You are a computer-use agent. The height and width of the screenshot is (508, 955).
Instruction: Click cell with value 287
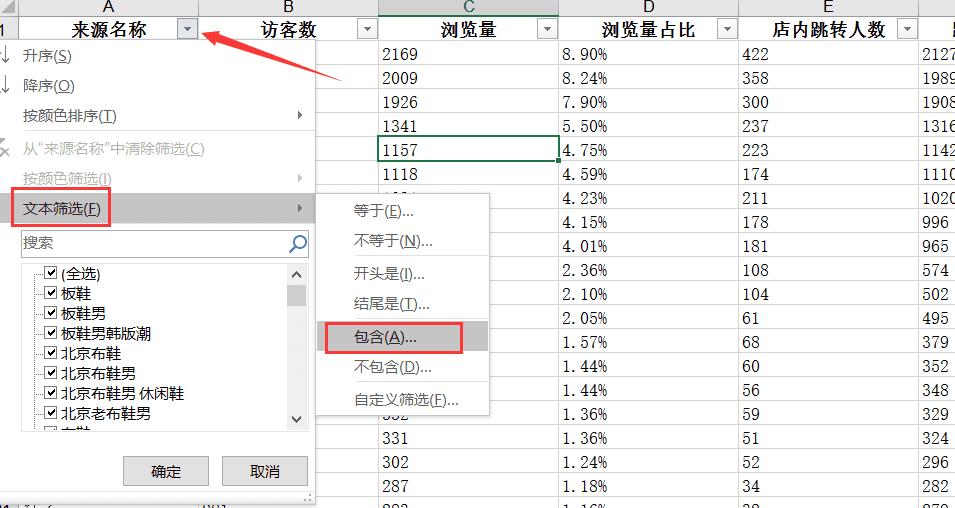[x=468, y=486]
